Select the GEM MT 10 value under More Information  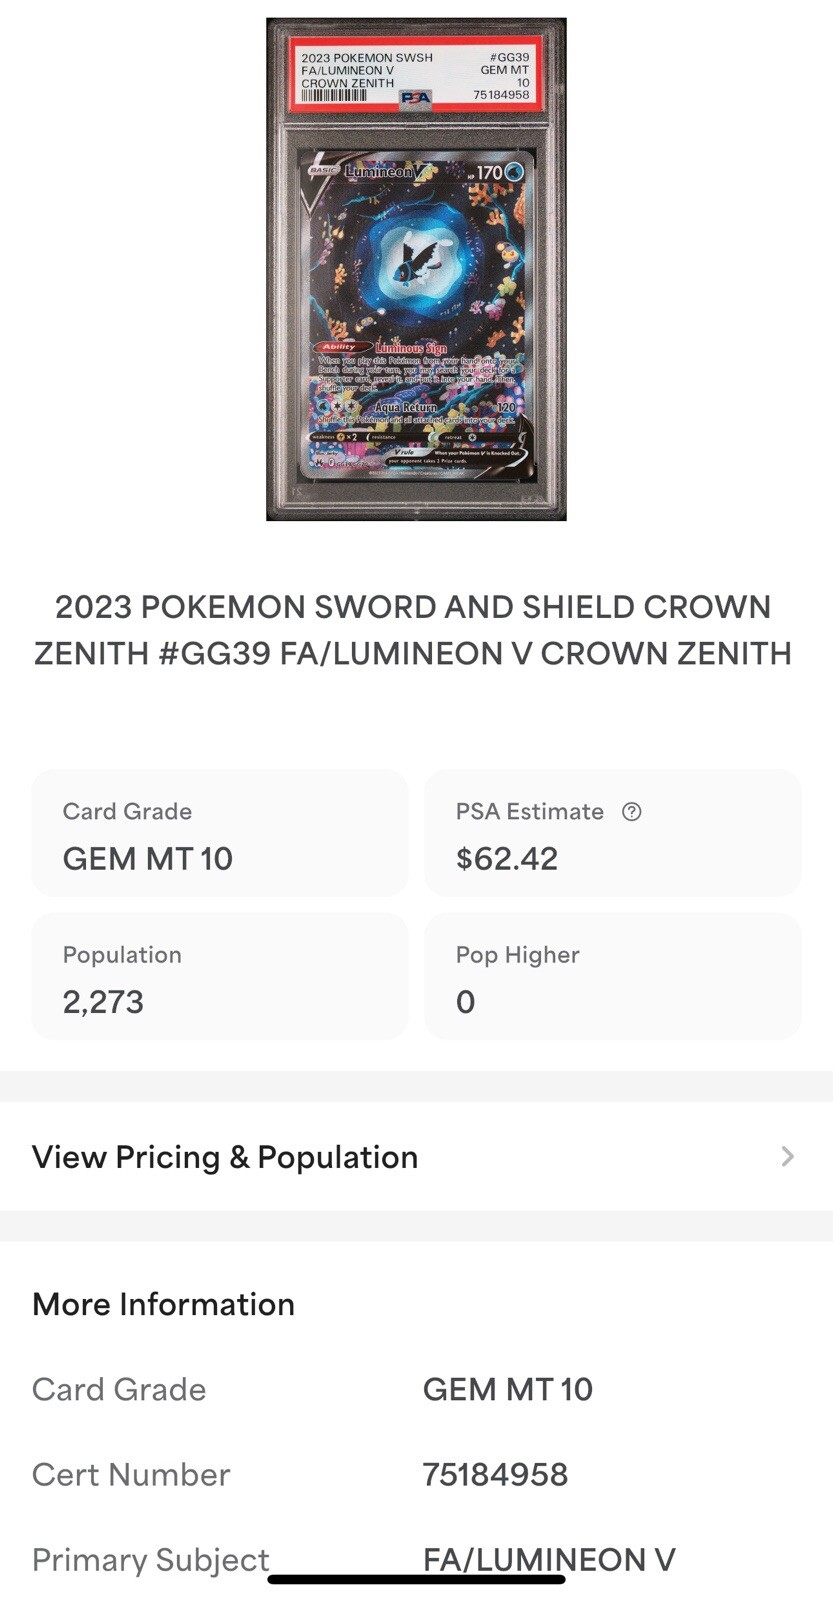(508, 1389)
